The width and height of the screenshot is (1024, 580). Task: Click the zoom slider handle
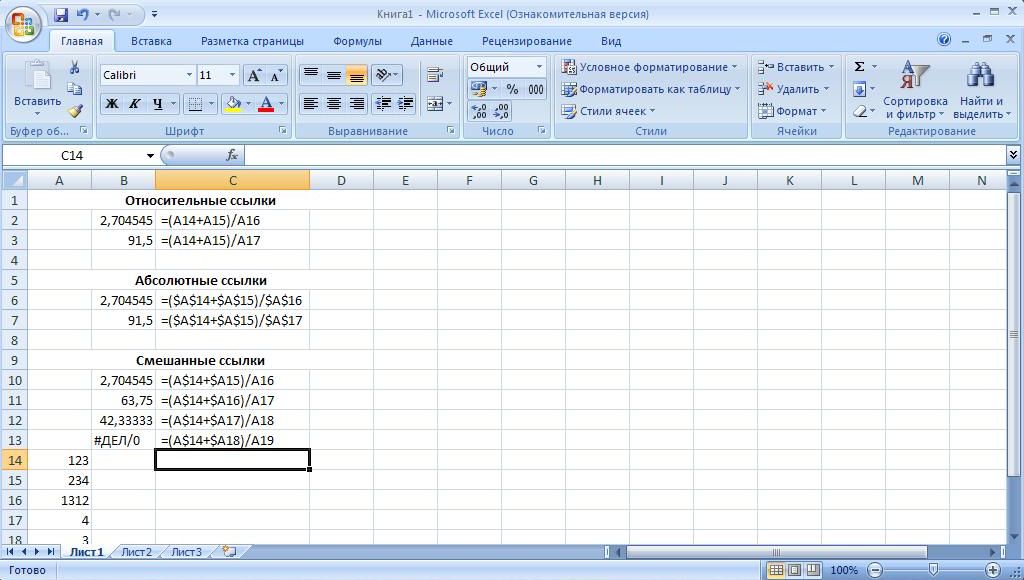click(x=933, y=570)
